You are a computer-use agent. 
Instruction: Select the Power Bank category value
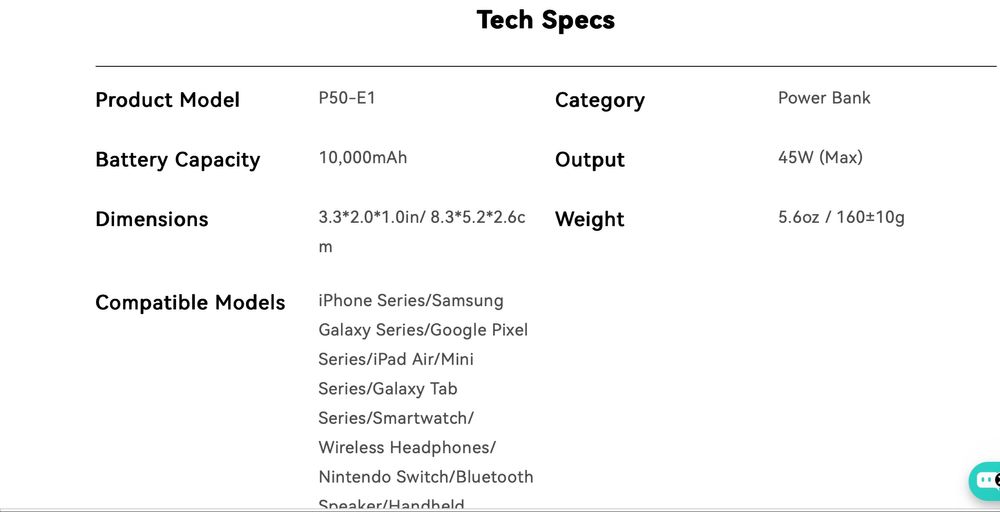[x=824, y=98]
